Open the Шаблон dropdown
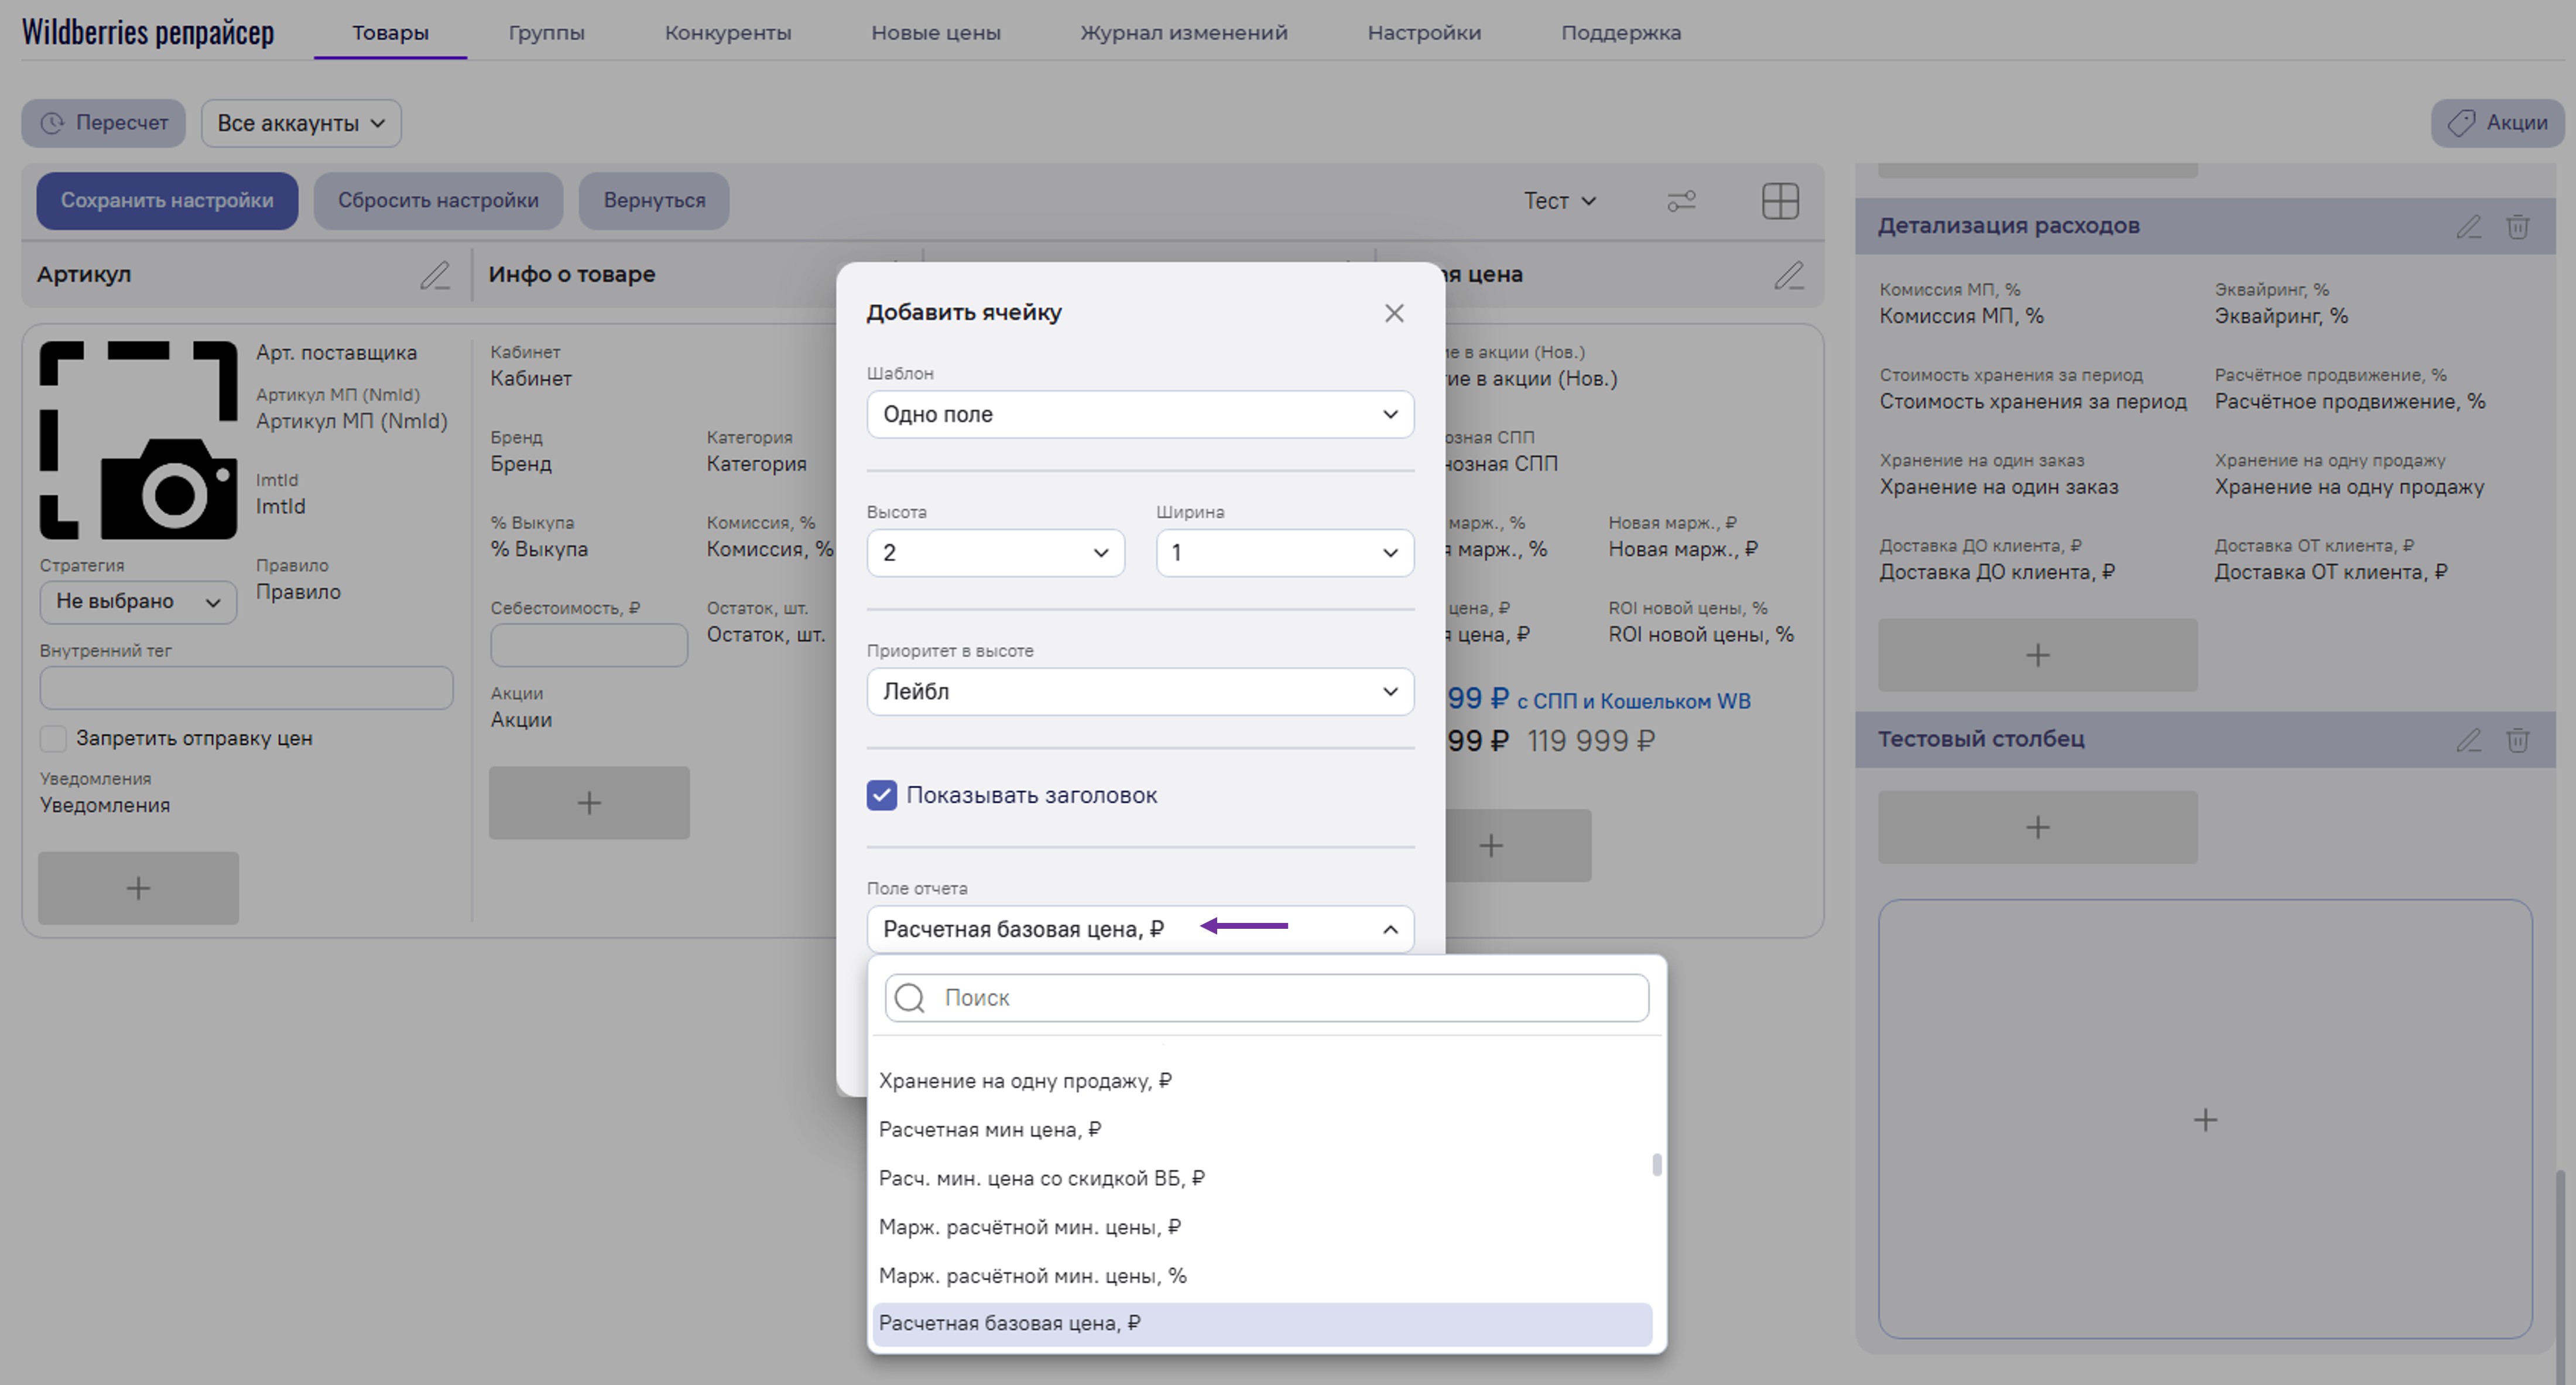The image size is (2576, 1385). click(x=1139, y=414)
